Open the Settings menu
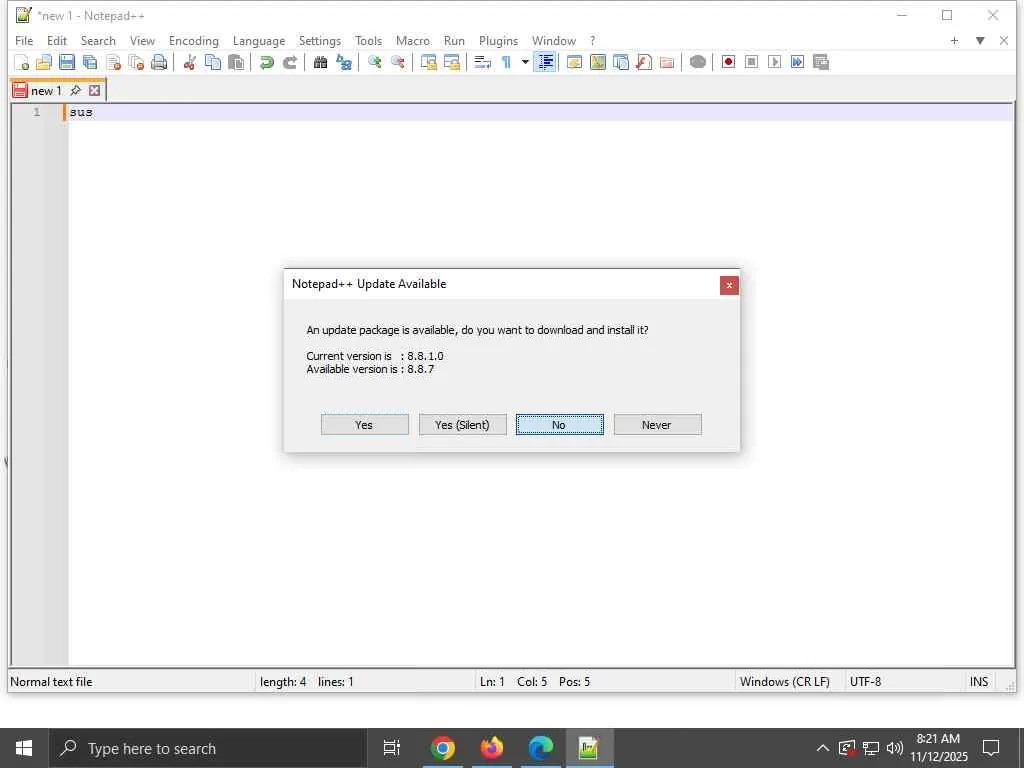Image resolution: width=1024 pixels, height=768 pixels. (319, 40)
